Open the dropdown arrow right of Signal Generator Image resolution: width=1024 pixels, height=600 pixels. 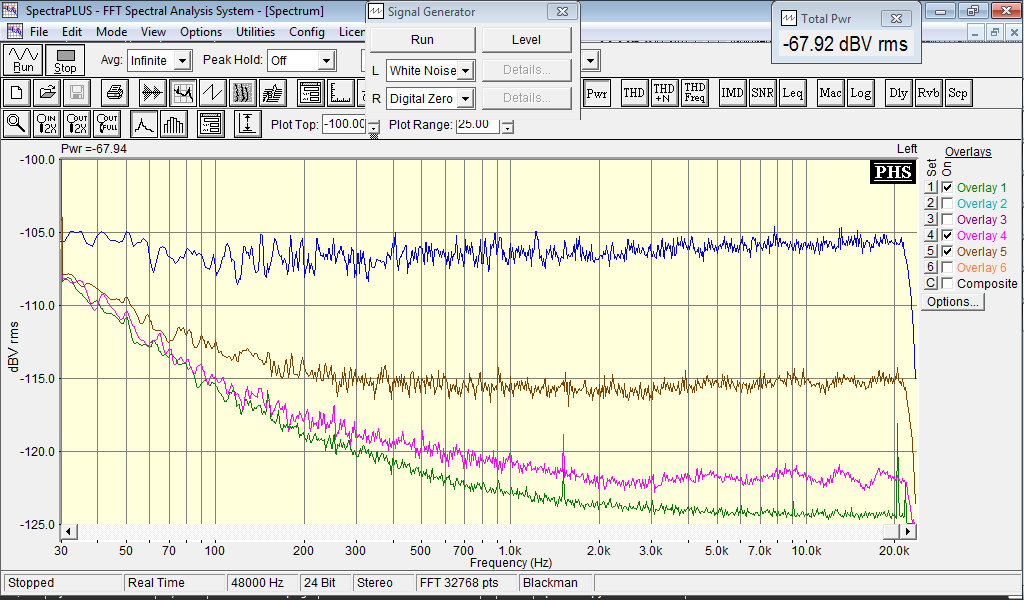coord(591,61)
